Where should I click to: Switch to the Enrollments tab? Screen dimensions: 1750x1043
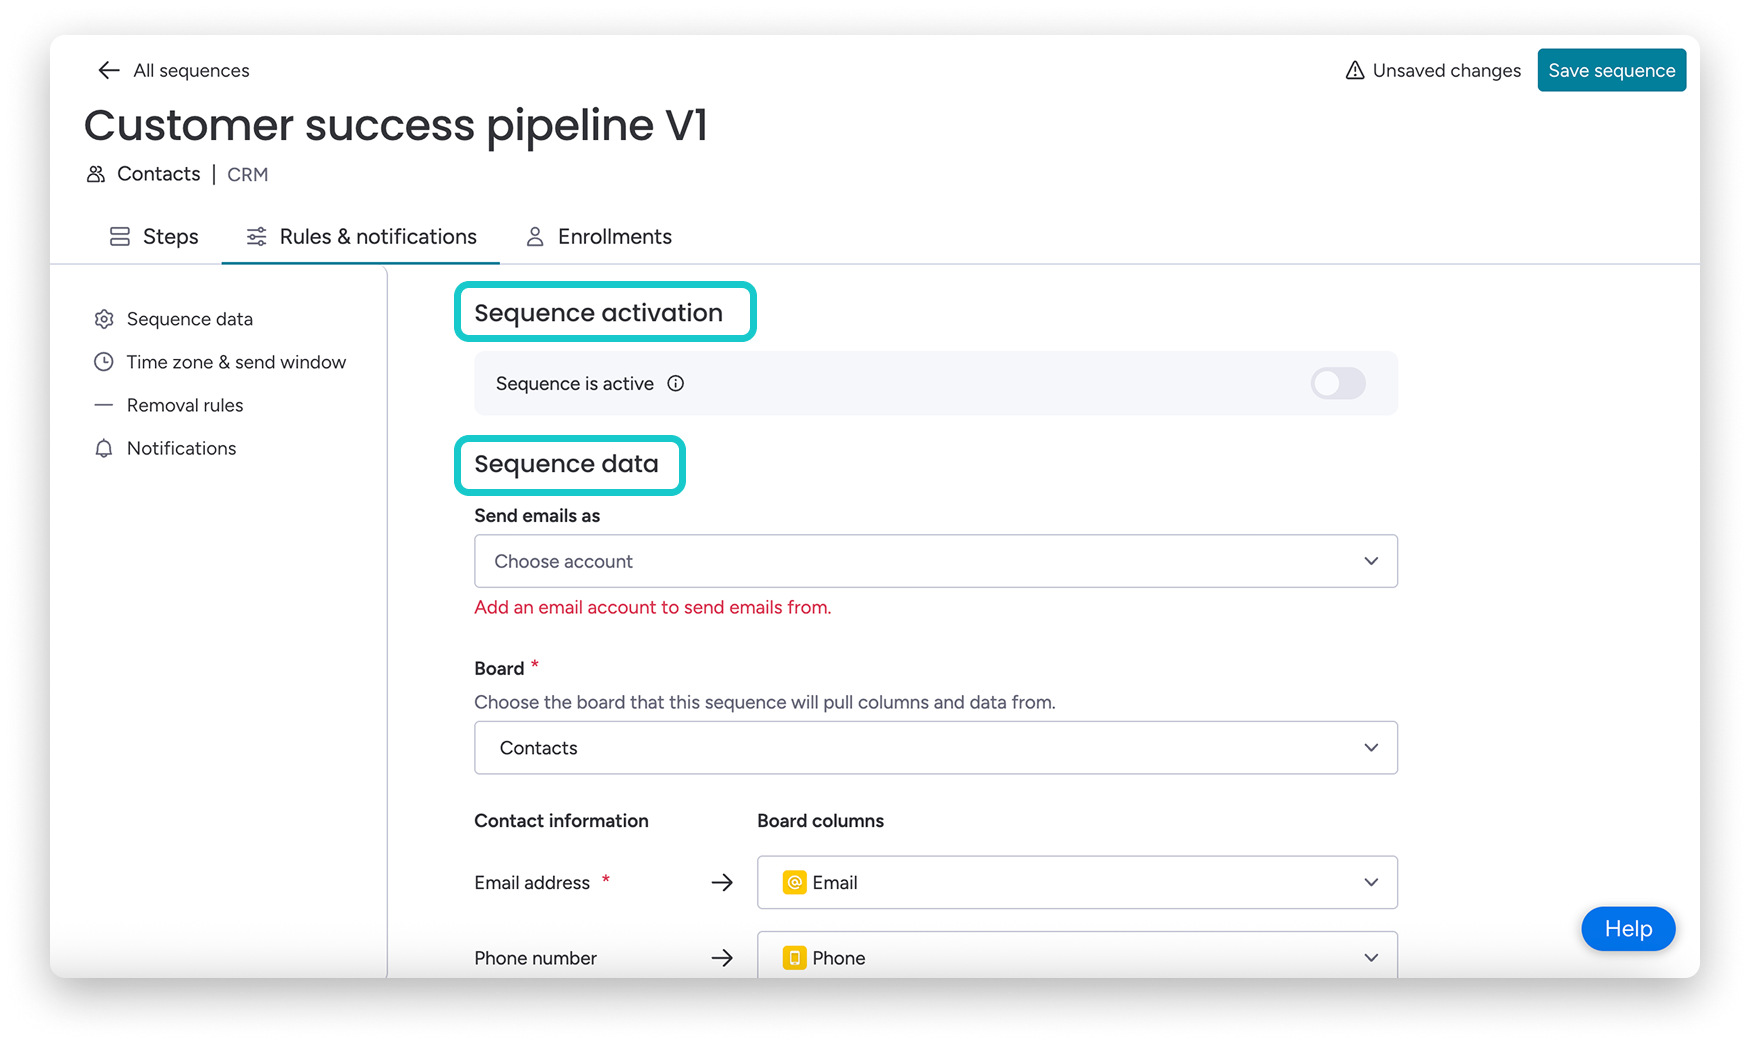[x=599, y=237]
